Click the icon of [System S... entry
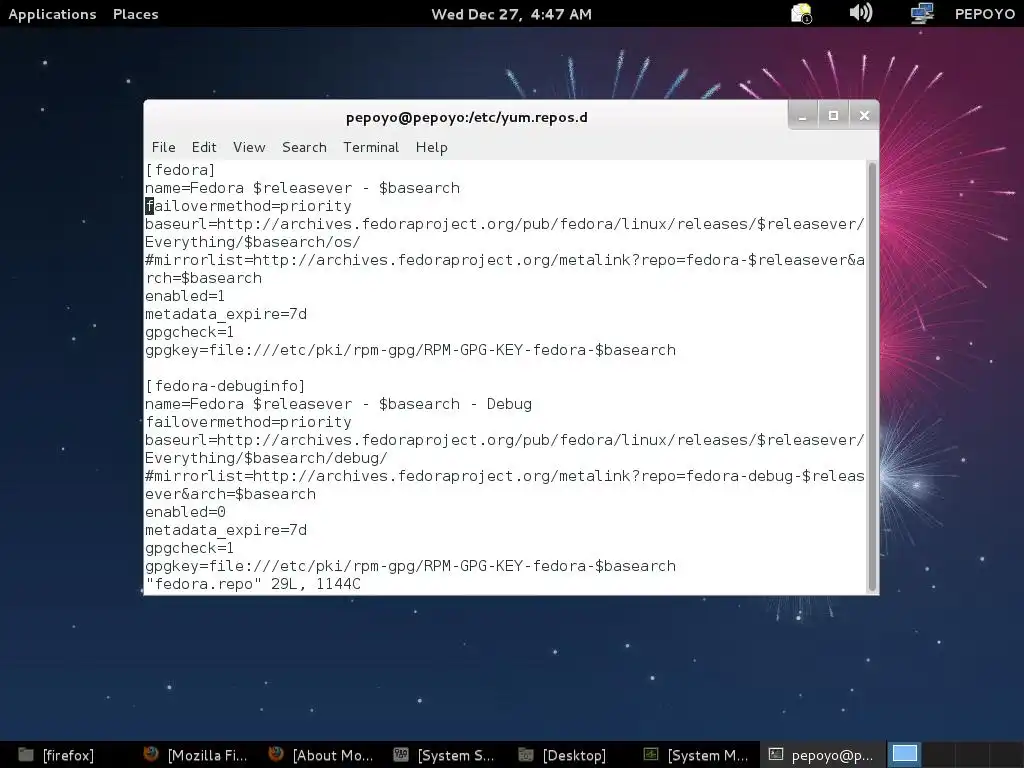Screen dimensions: 1024x768 pos(401,754)
